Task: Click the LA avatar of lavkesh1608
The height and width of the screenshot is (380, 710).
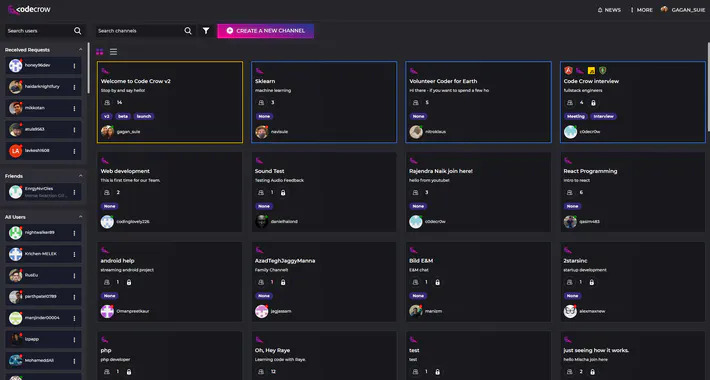Action: tap(15, 151)
